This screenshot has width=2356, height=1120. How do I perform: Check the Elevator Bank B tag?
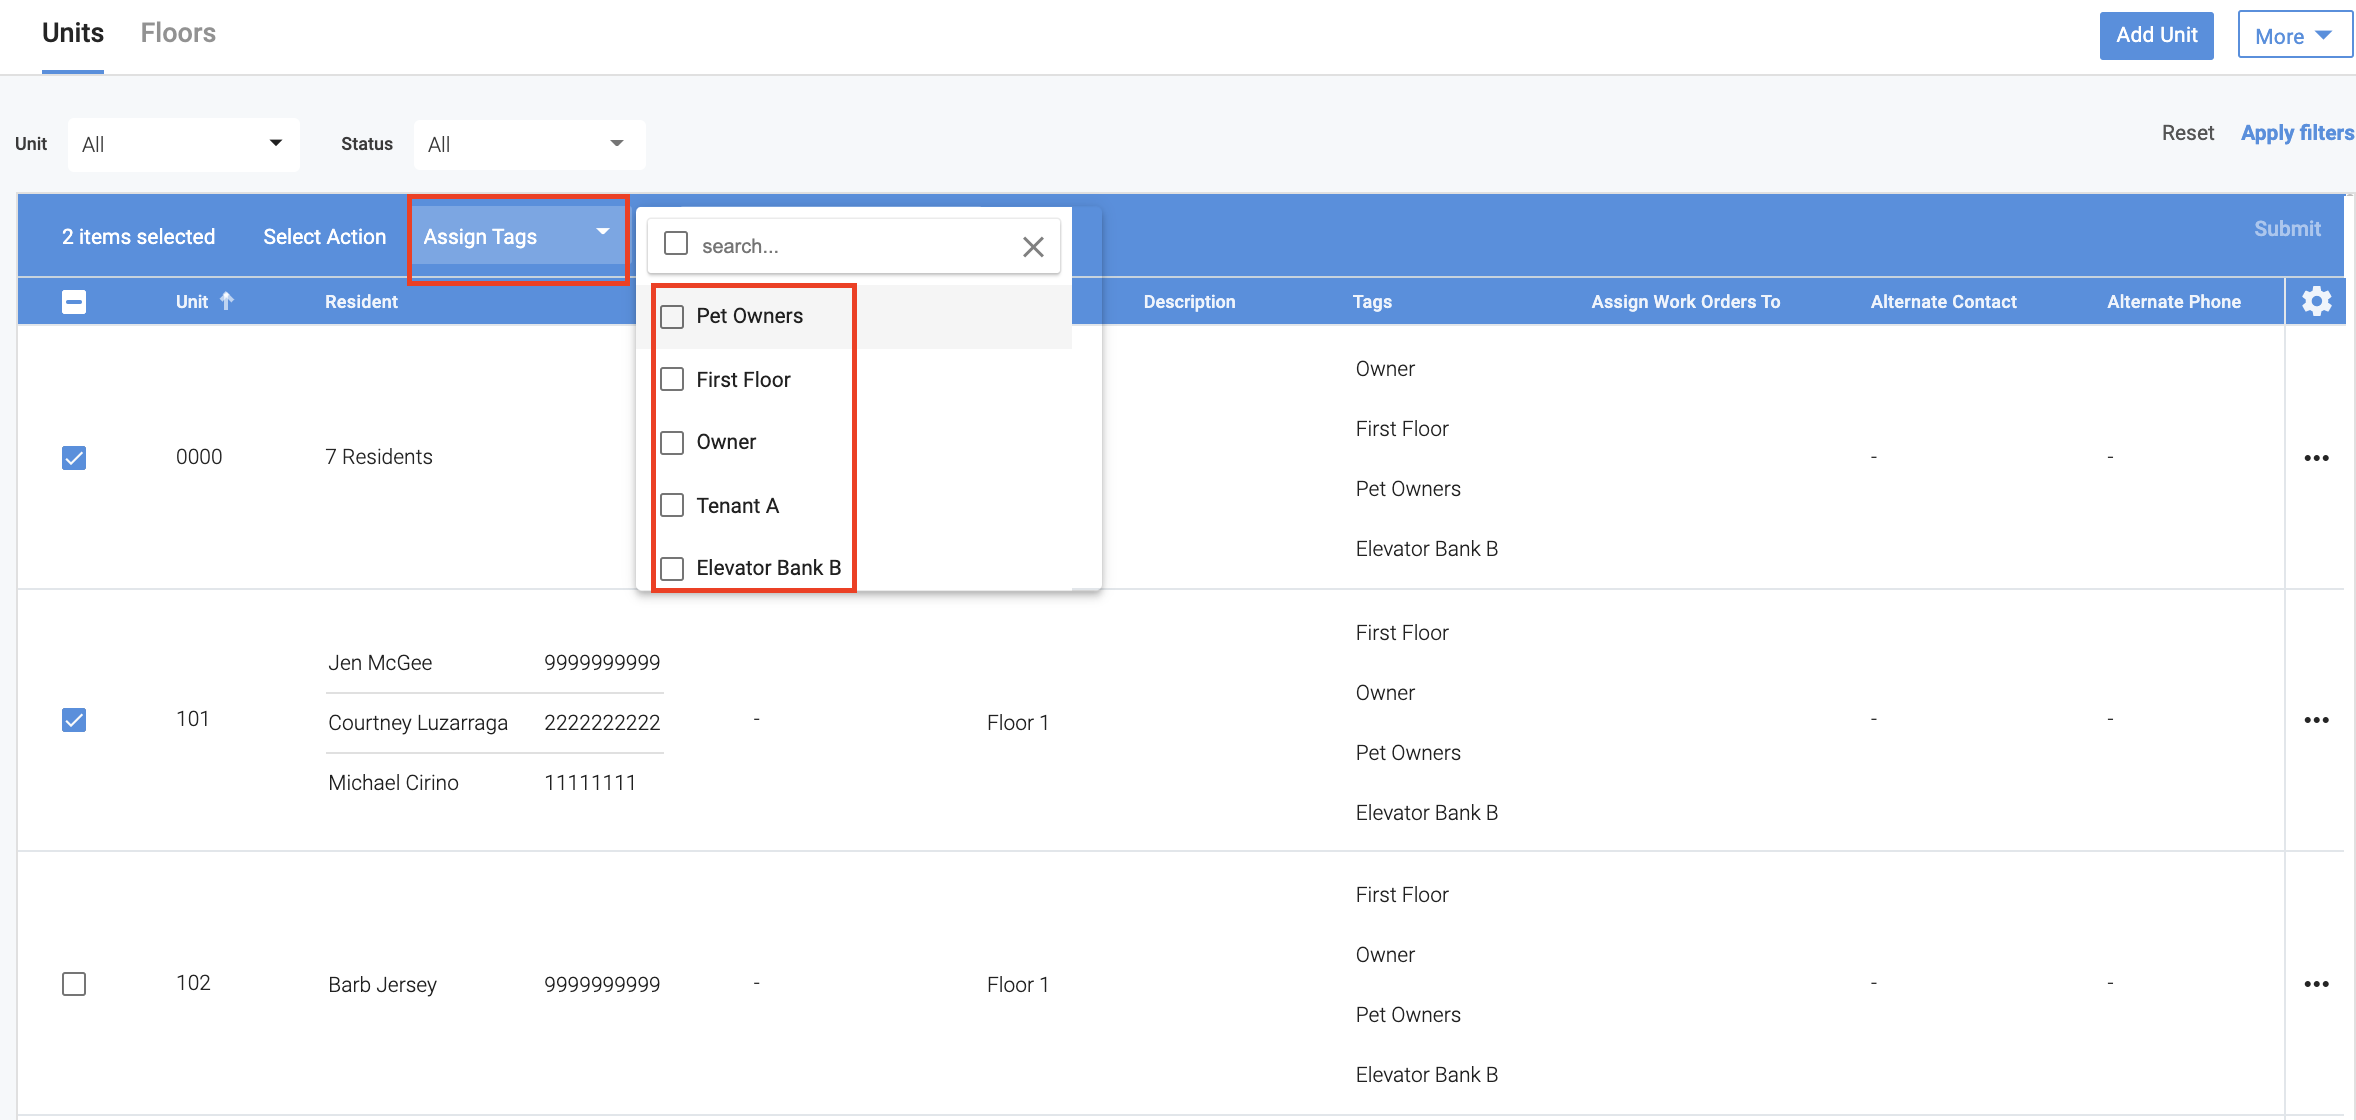(673, 569)
